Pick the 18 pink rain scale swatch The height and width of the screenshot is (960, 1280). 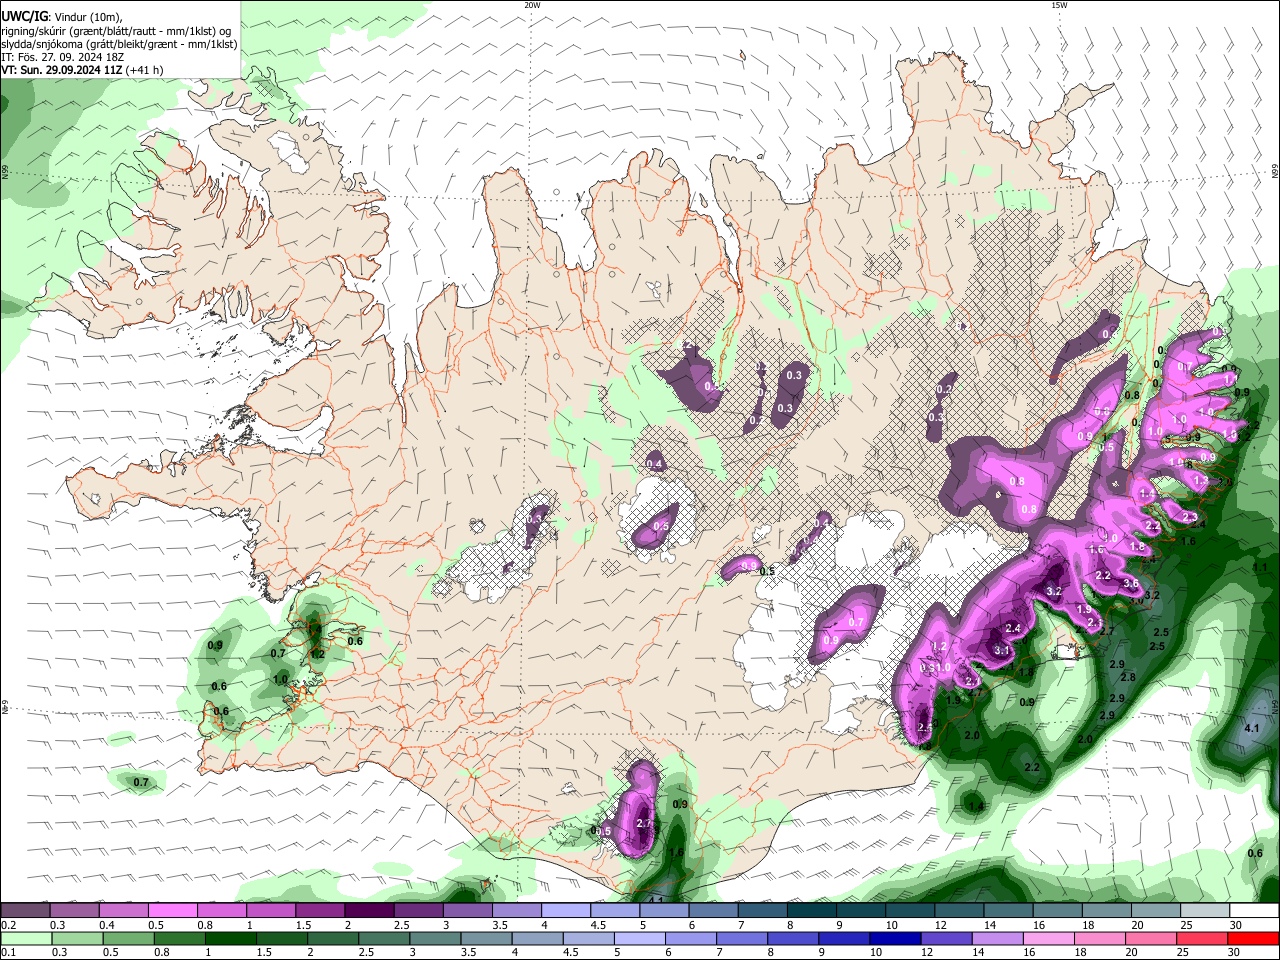pos(1100,938)
